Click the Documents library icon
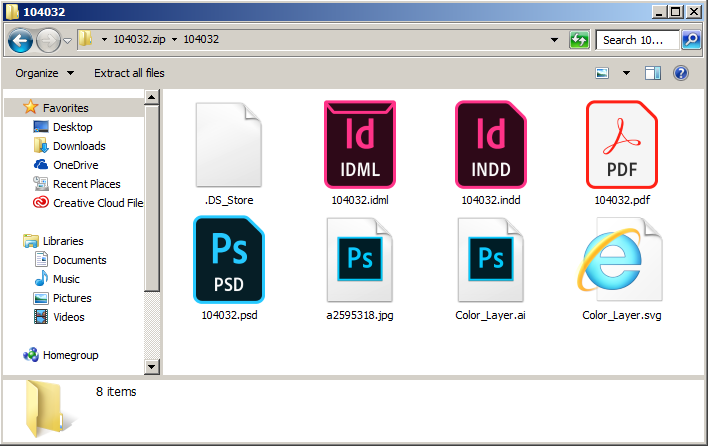The width and height of the screenshot is (708, 446). pyautogui.click(x=41, y=260)
